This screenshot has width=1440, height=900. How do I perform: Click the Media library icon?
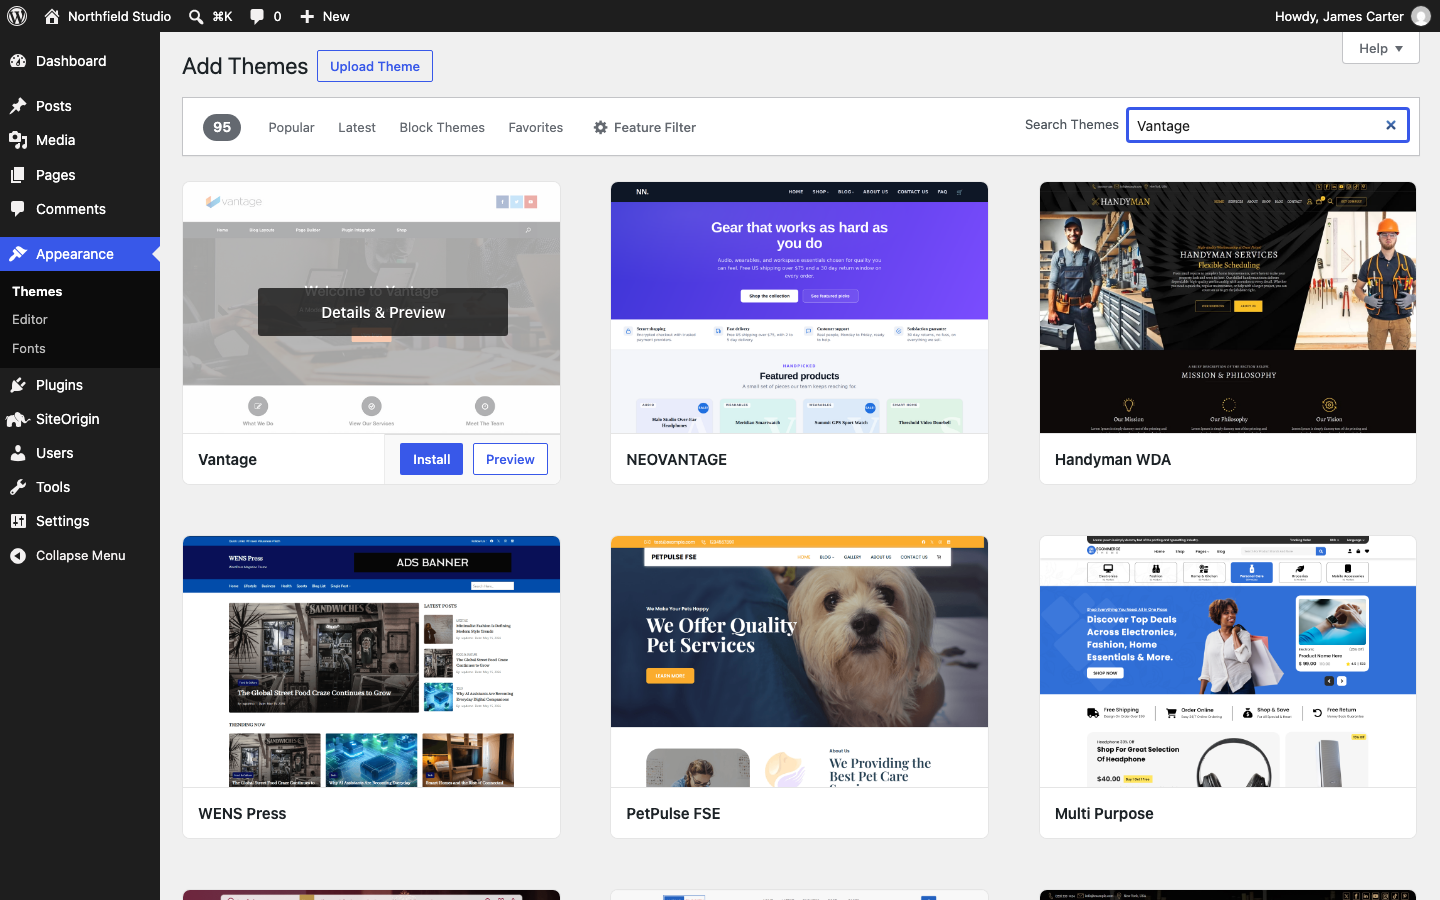[x=18, y=140]
